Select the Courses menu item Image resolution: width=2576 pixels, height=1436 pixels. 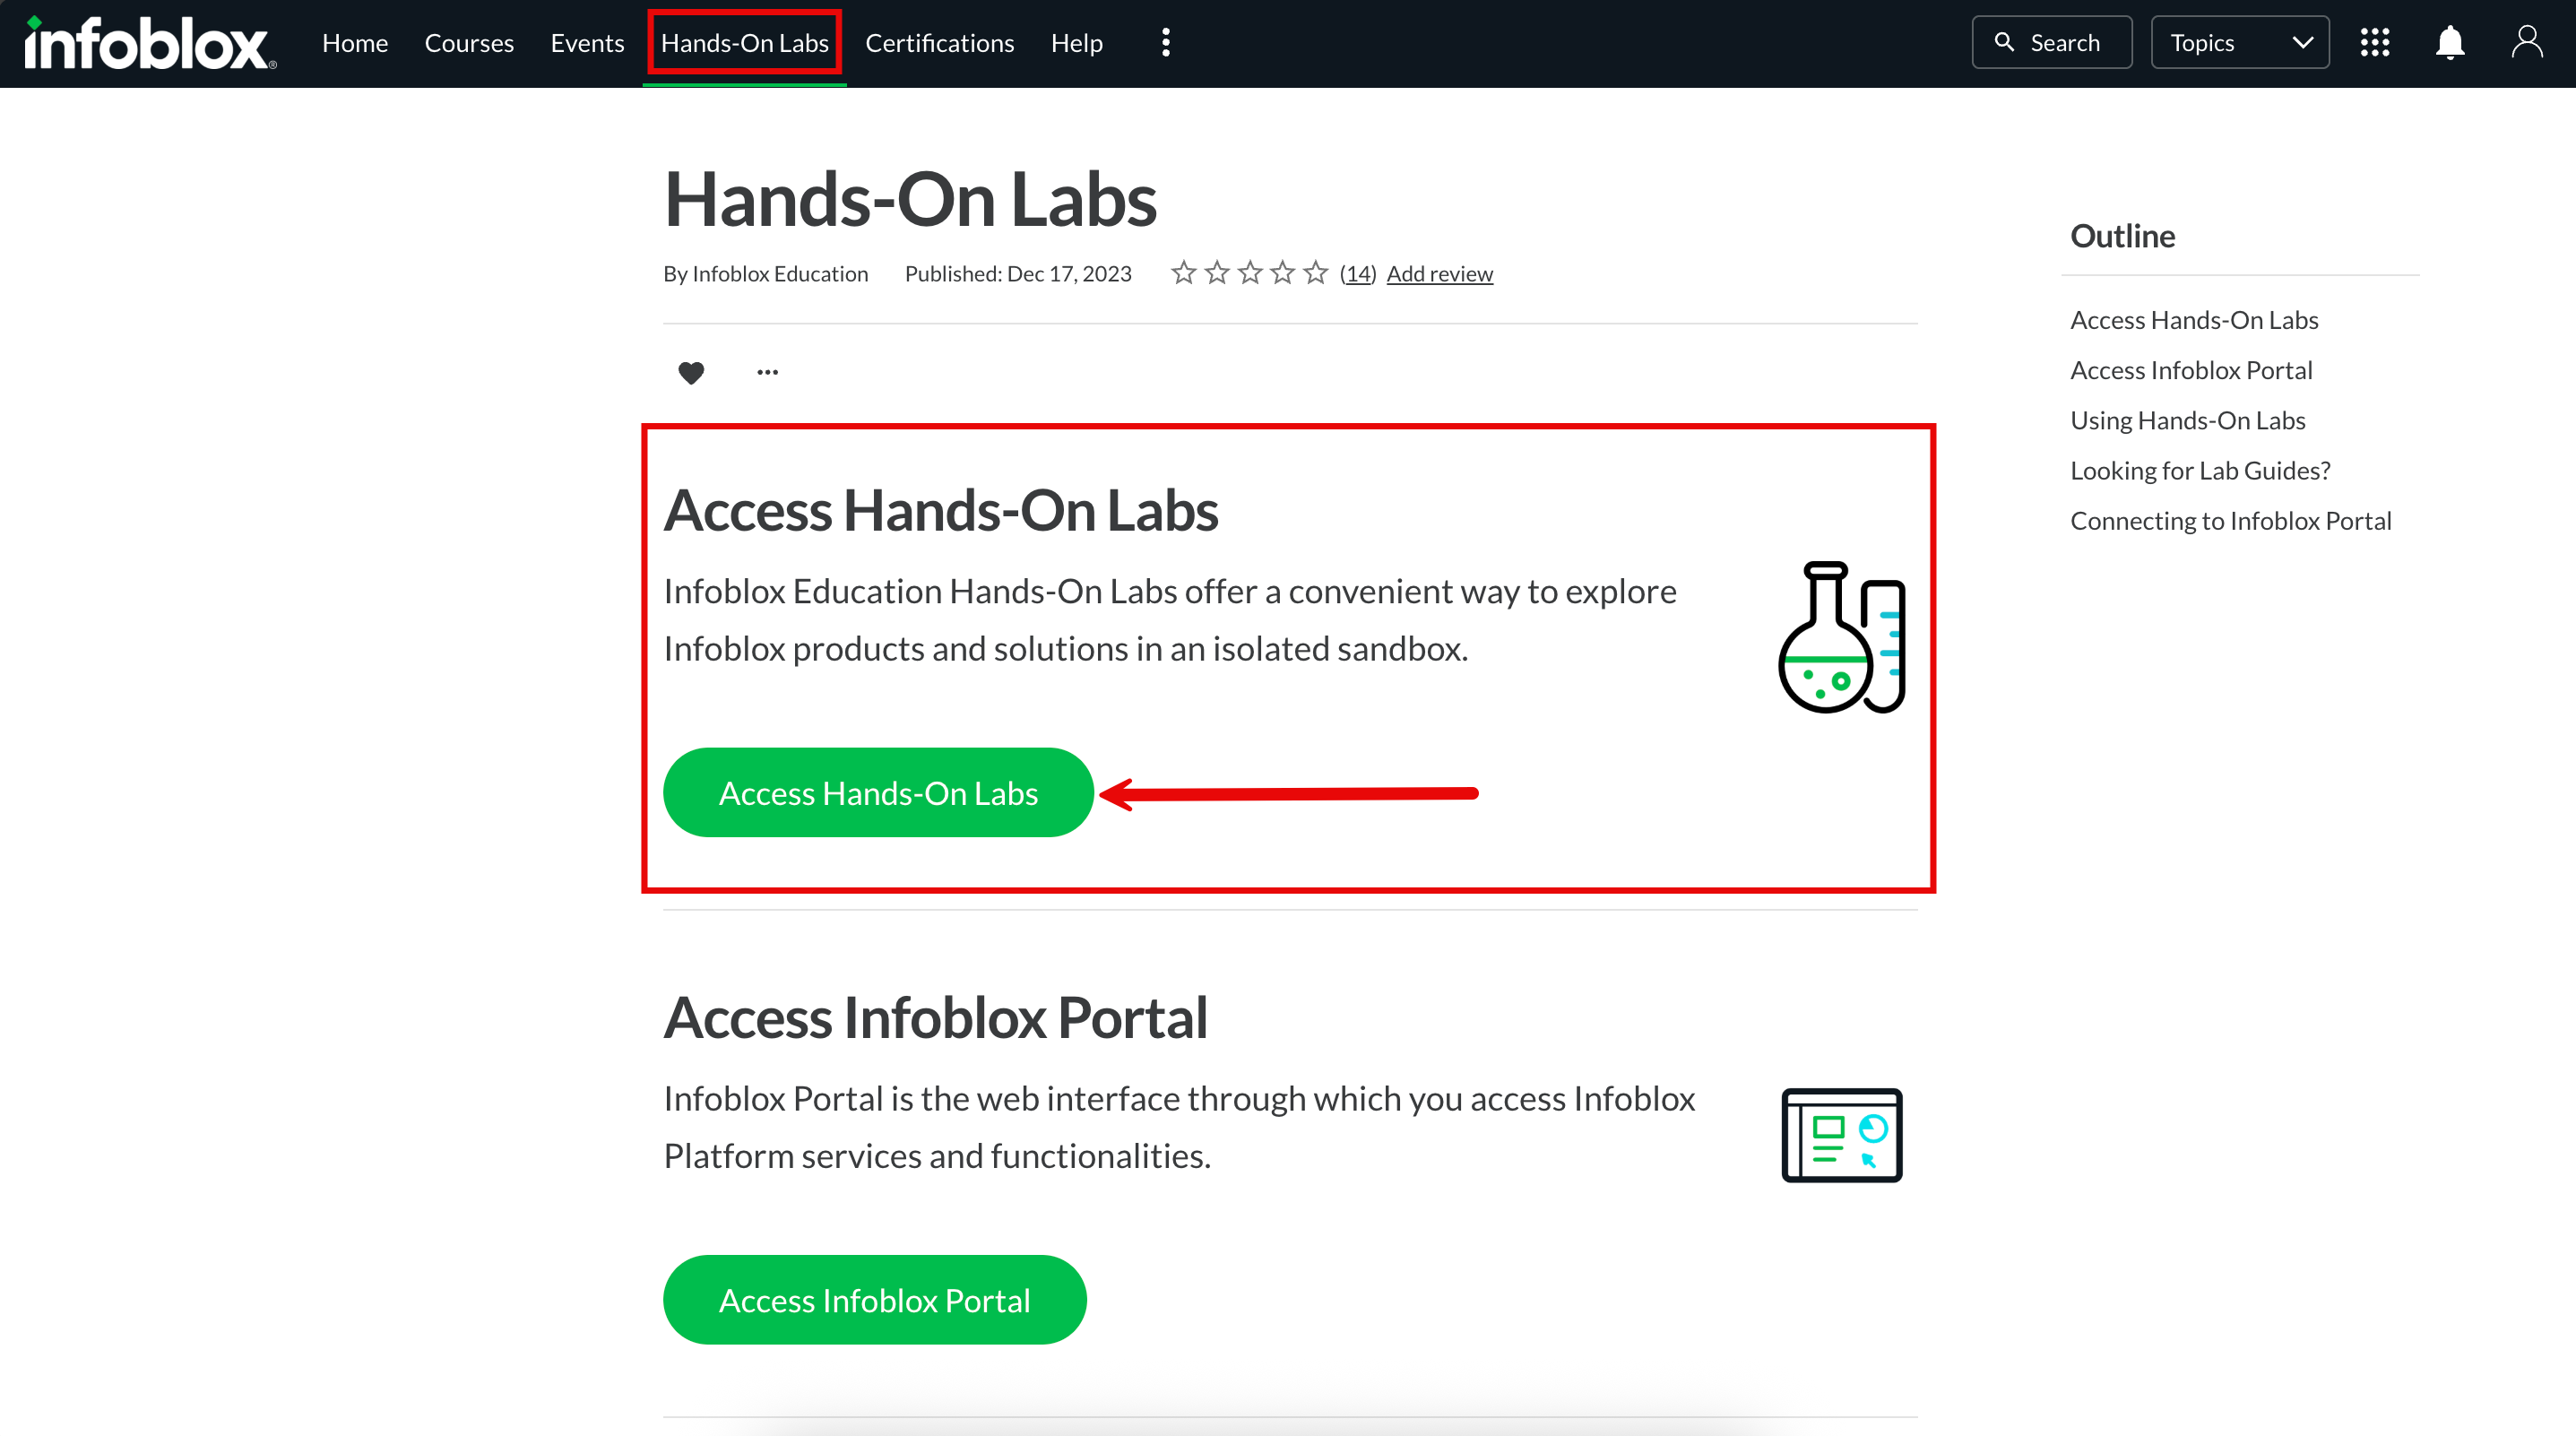469,43
